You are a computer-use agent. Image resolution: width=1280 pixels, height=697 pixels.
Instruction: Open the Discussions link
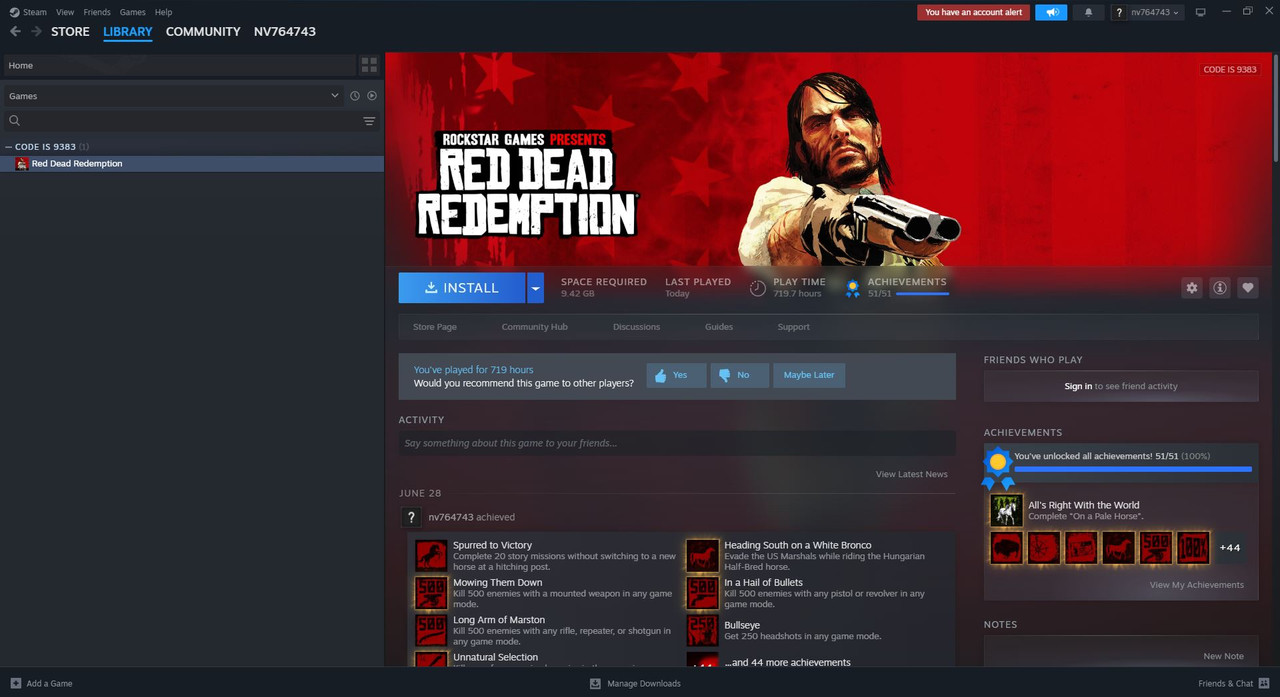pyautogui.click(x=637, y=327)
